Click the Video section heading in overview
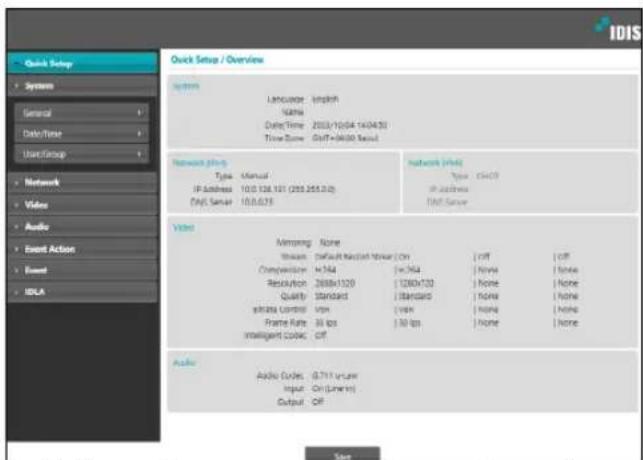Screen dimensions: 643x460 [183, 228]
